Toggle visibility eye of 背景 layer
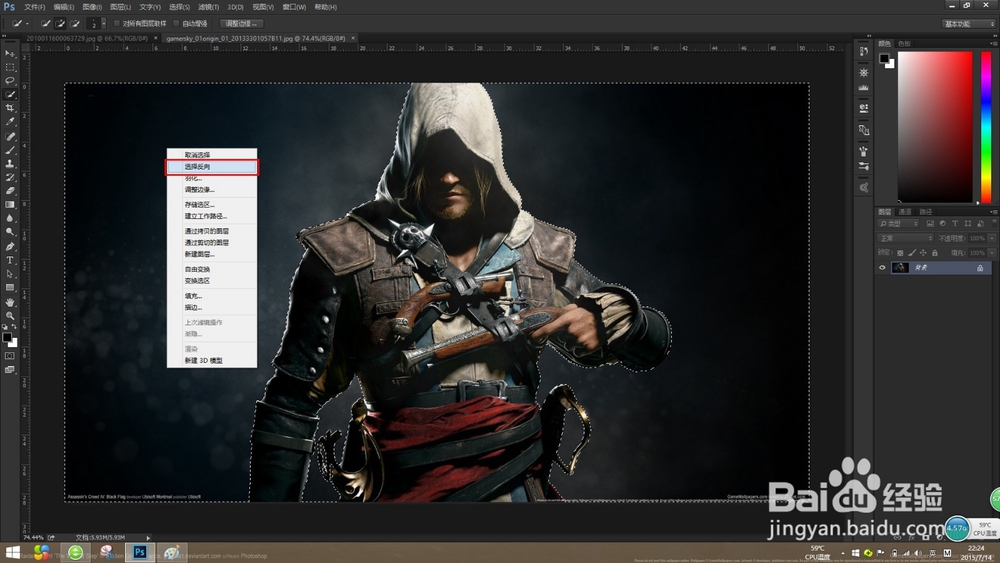1000x563 pixels. pos(883,268)
